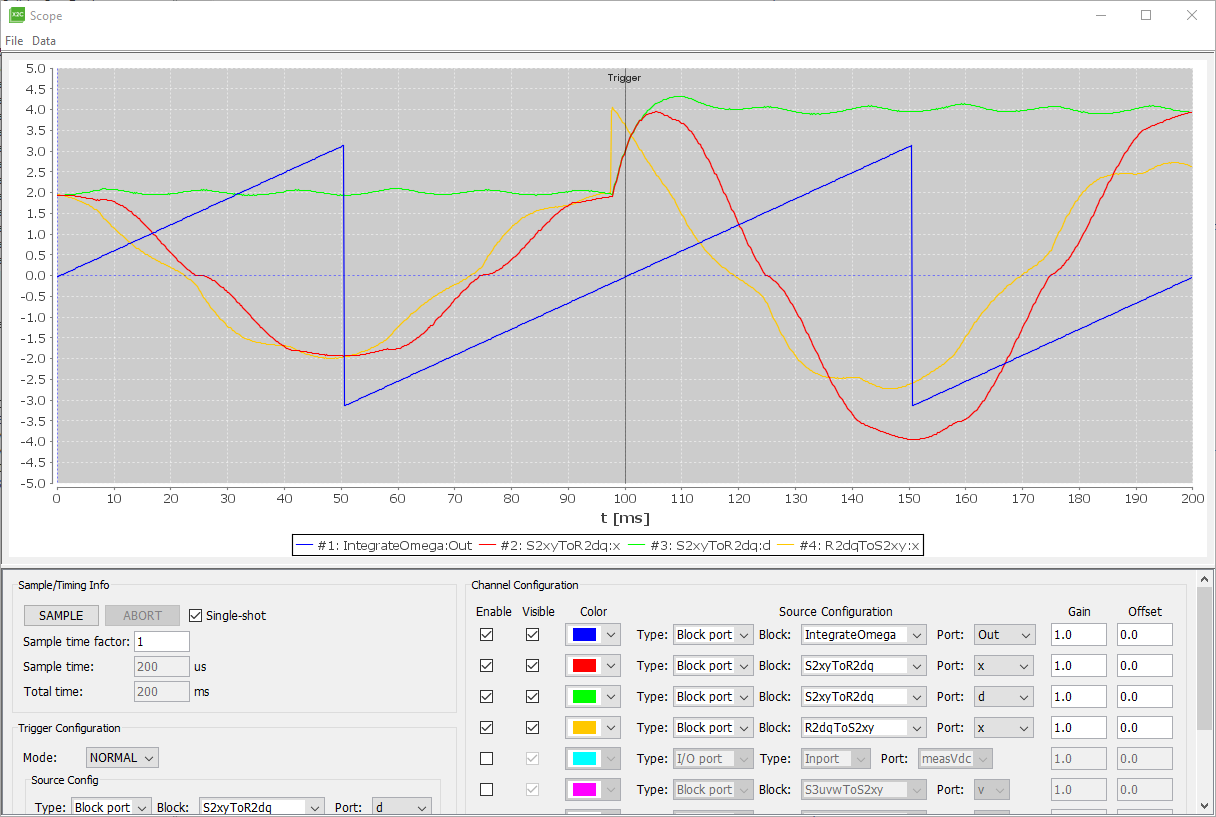
Task: Open the trigger Mode dropdown showing NORMAL
Action: [x=121, y=757]
